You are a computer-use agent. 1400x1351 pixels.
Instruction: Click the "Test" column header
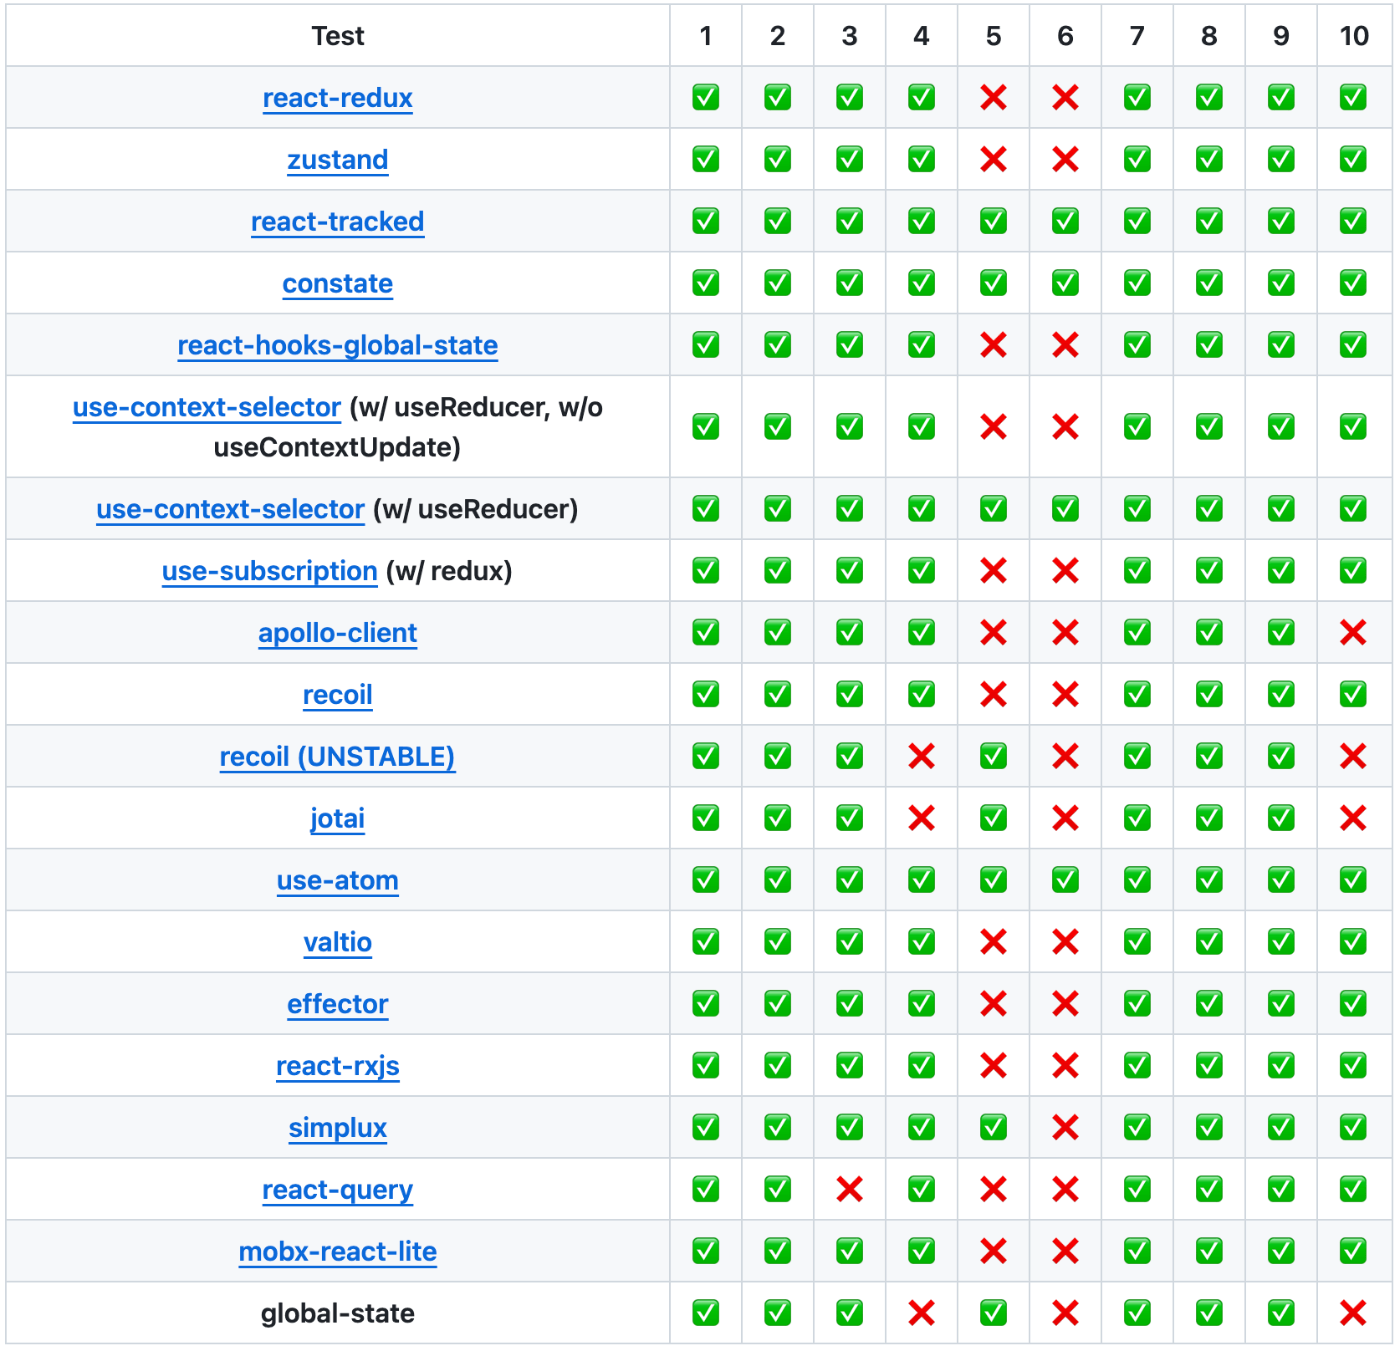[337, 36]
